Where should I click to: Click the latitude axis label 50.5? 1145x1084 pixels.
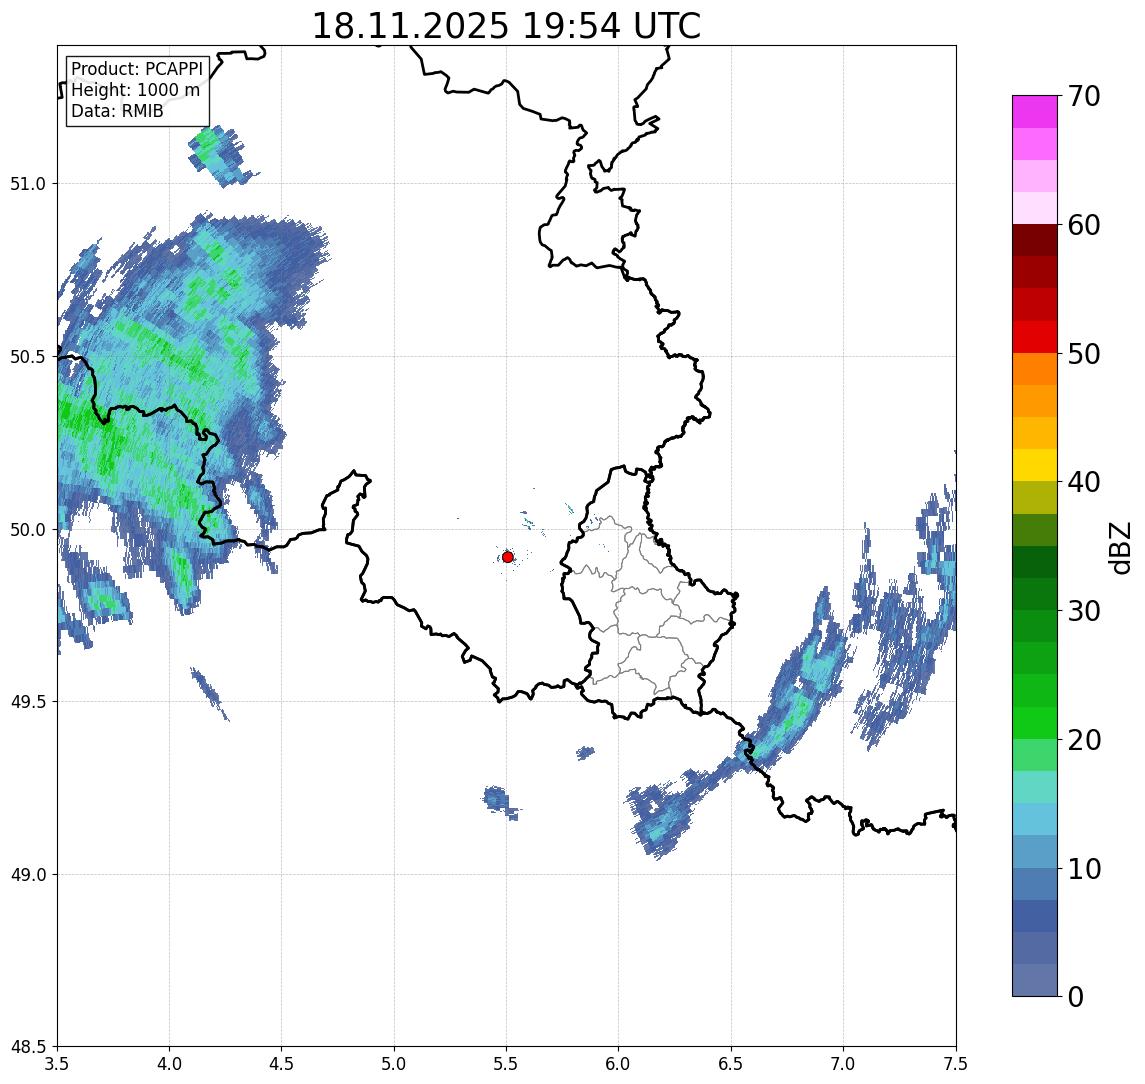pyautogui.click(x=28, y=356)
